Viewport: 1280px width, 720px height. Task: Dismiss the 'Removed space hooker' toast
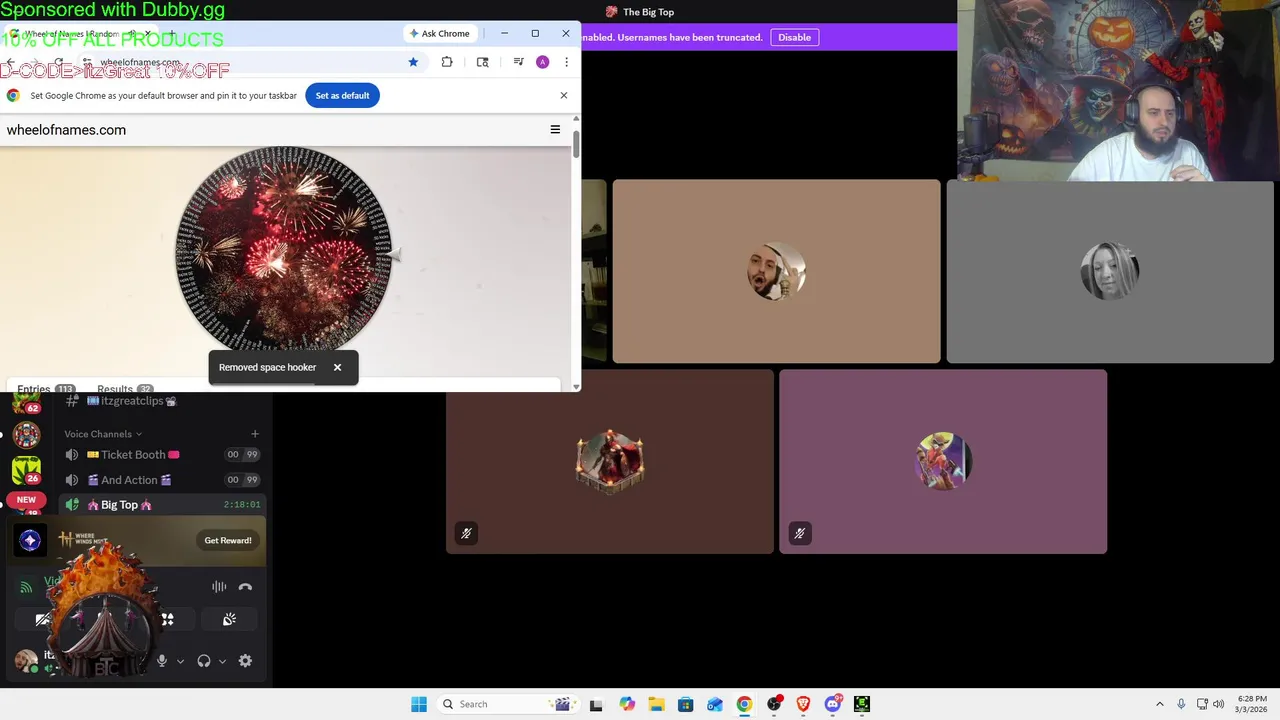coord(337,367)
